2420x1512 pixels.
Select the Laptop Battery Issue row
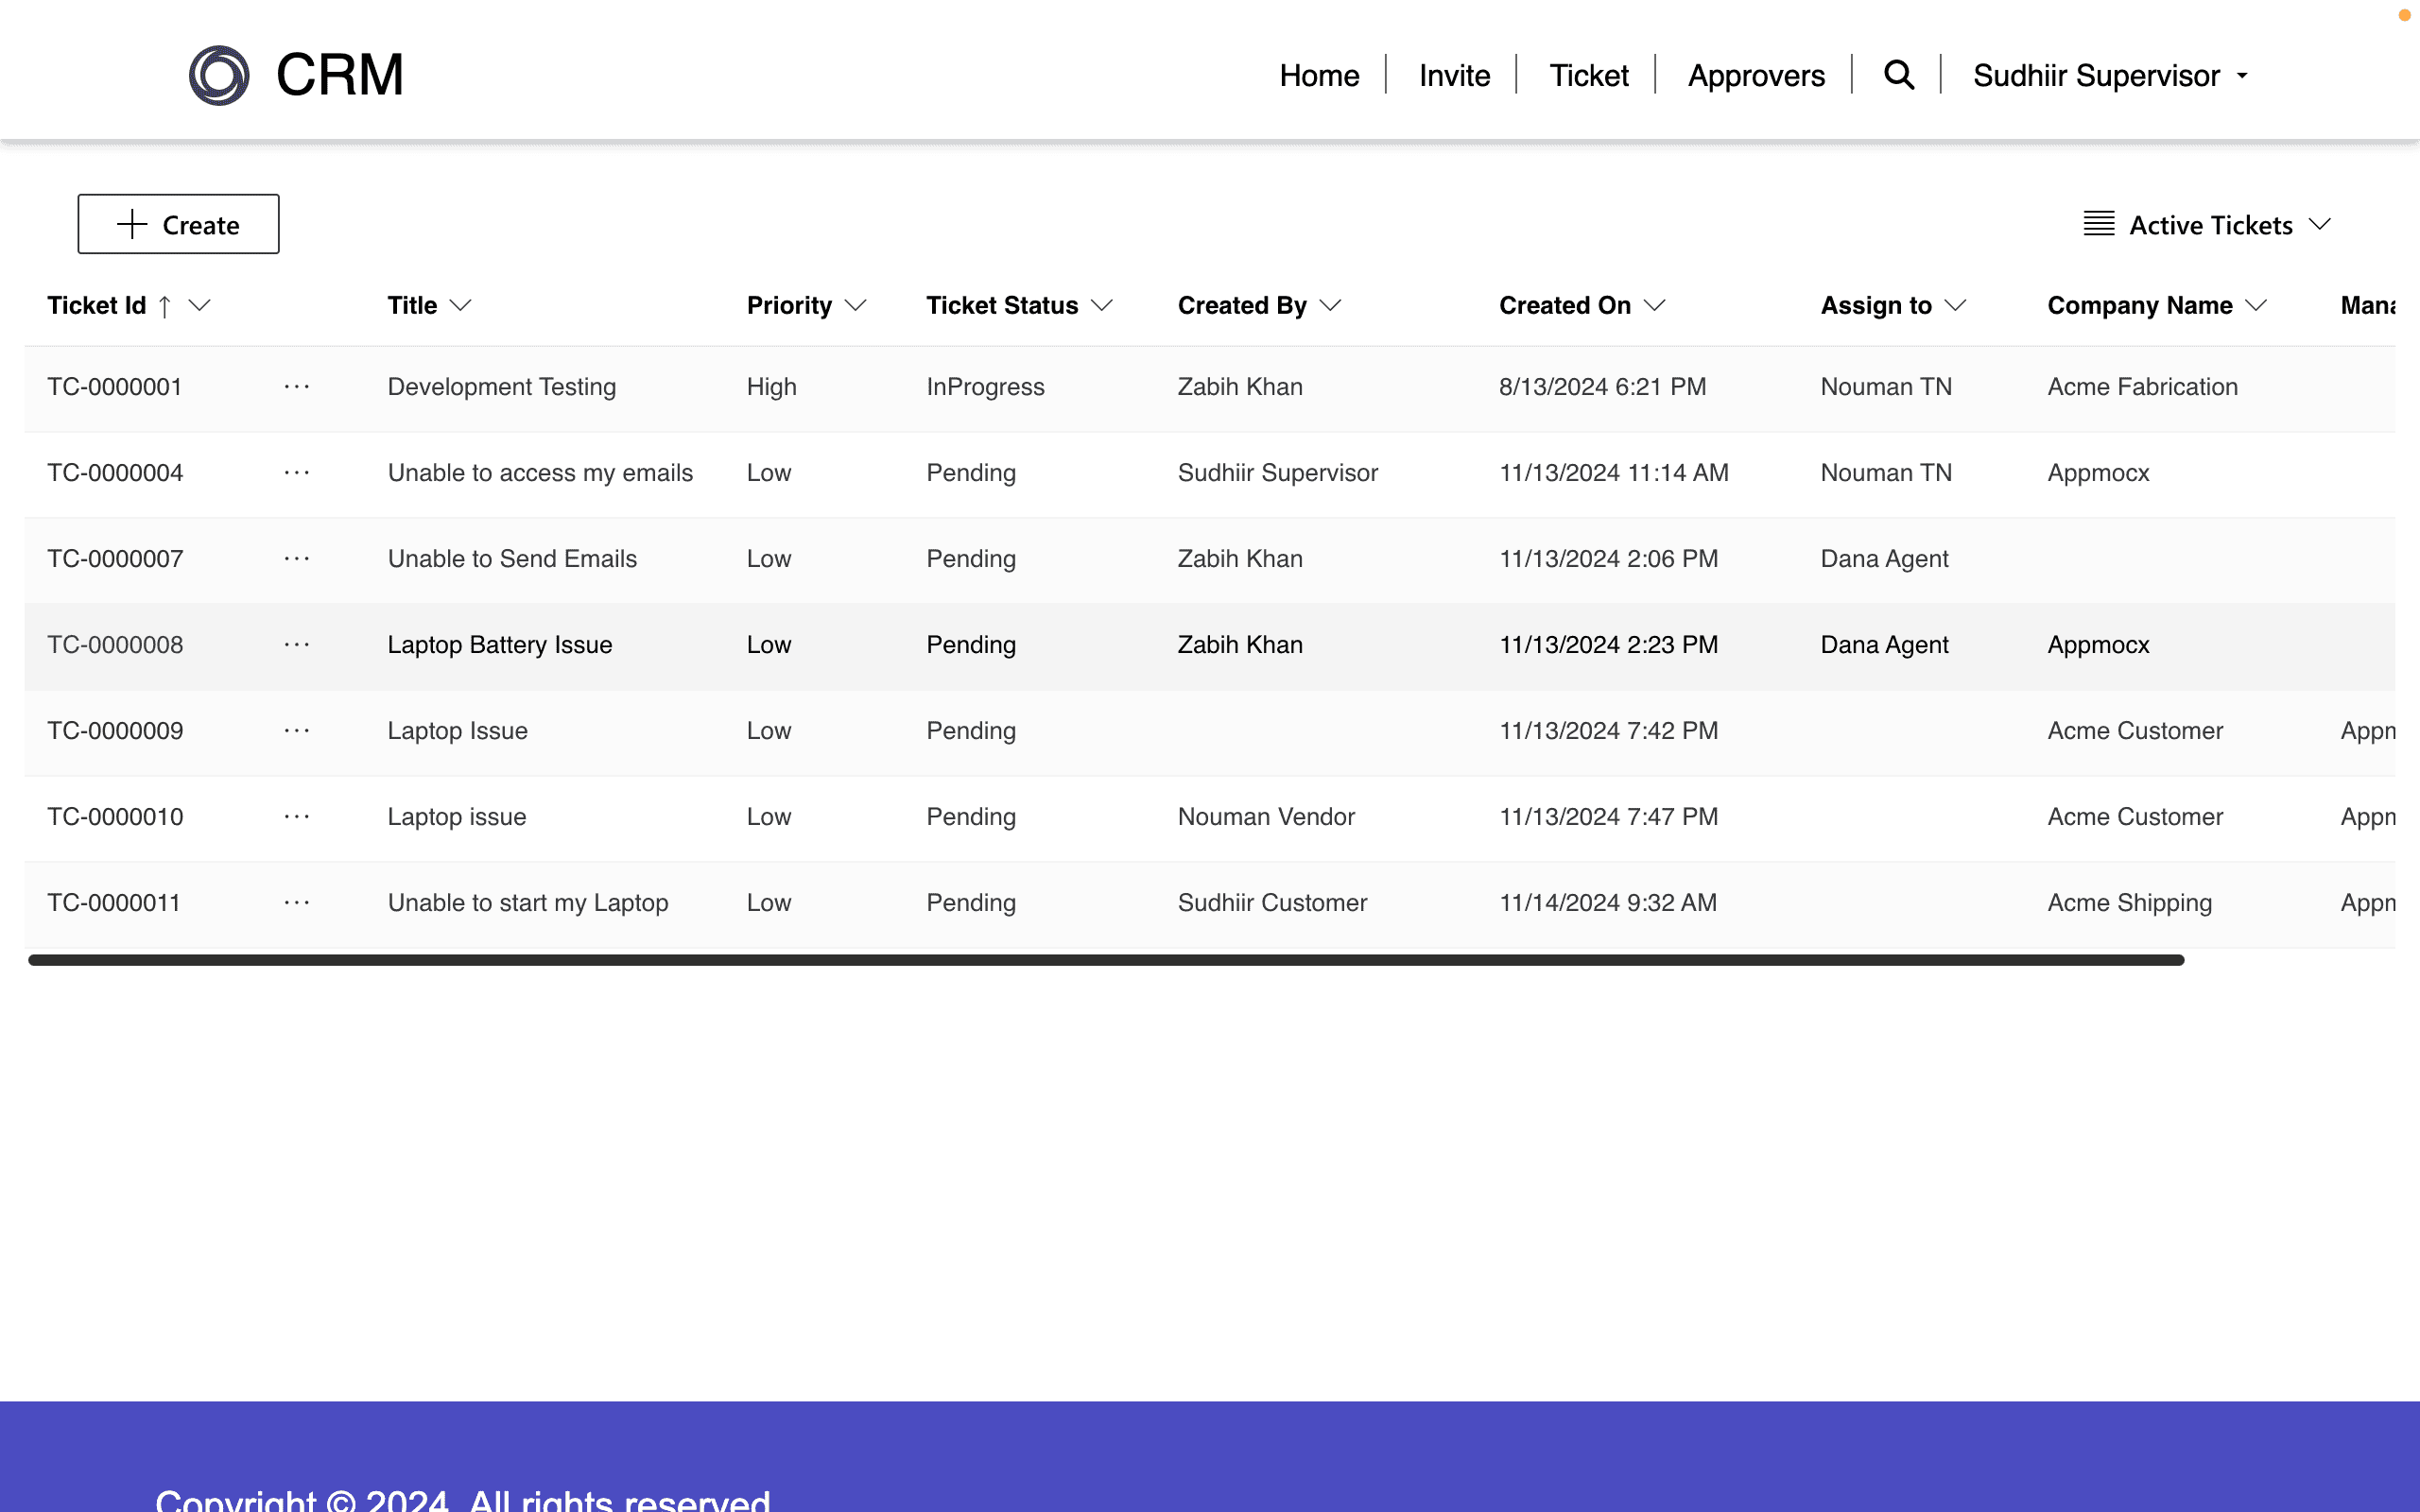499,645
